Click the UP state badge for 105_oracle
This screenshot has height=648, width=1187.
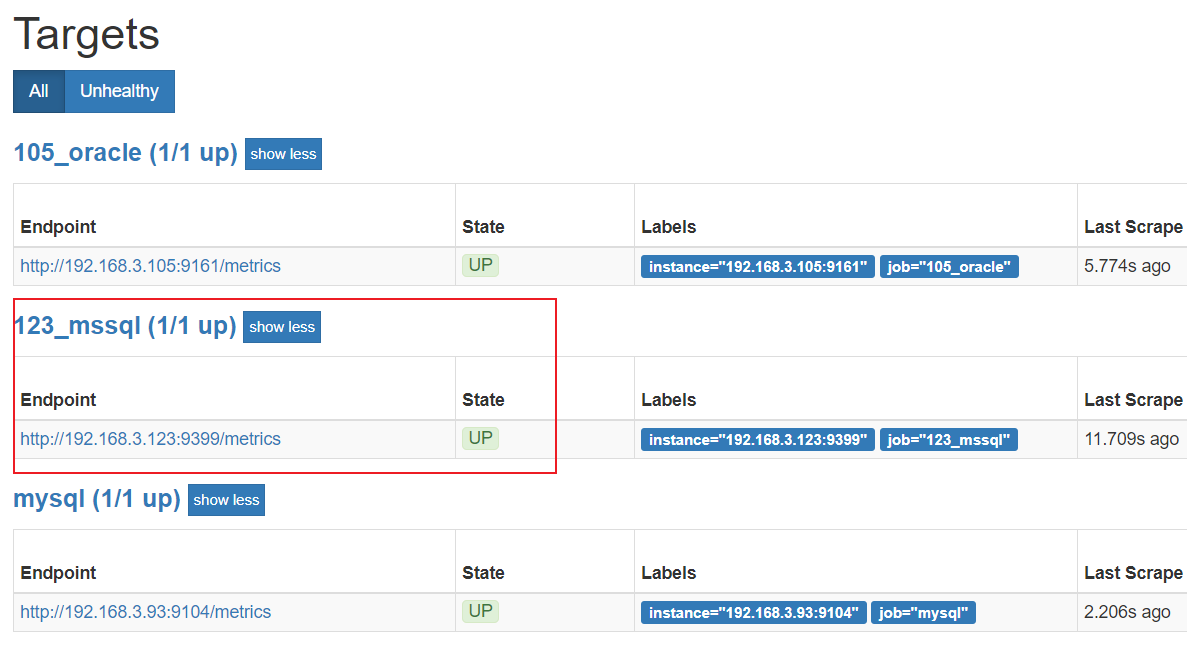coord(480,264)
